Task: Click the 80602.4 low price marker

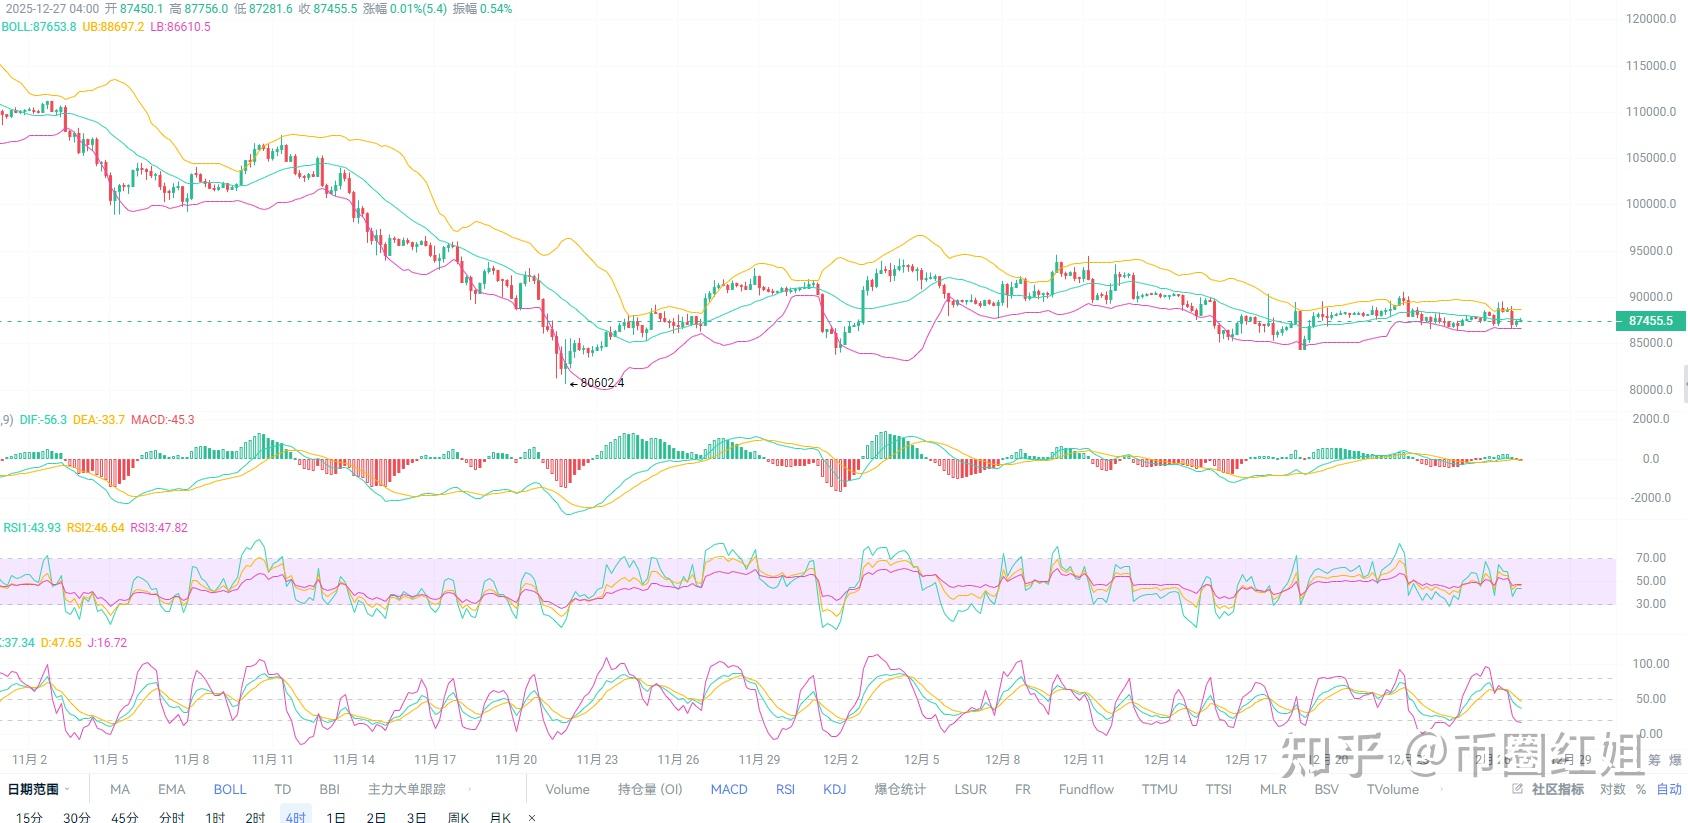Action: 602,383
